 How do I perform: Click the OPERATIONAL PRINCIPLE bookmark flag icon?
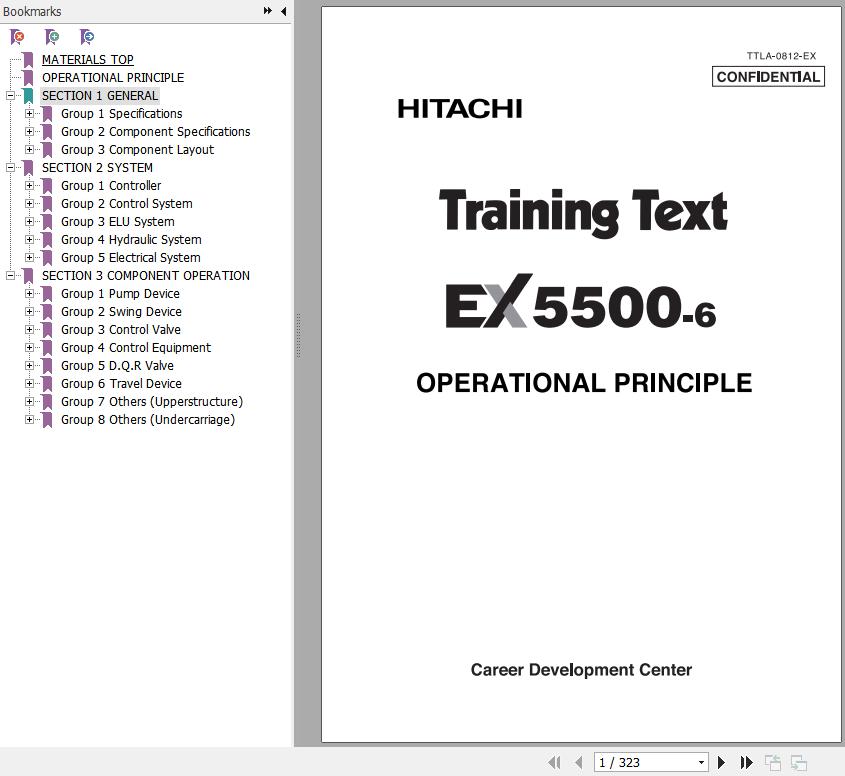pyautogui.click(x=29, y=78)
